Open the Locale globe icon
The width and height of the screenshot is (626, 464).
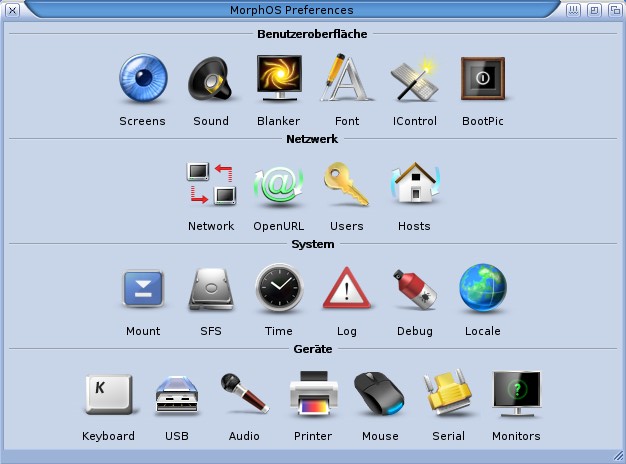tap(483, 288)
